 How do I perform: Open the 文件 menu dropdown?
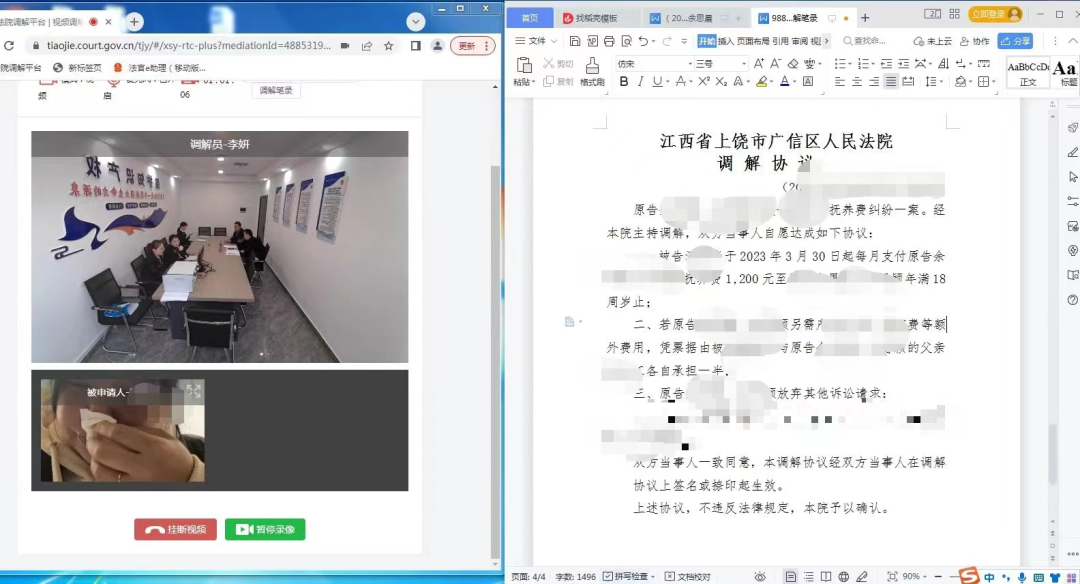[x=537, y=41]
